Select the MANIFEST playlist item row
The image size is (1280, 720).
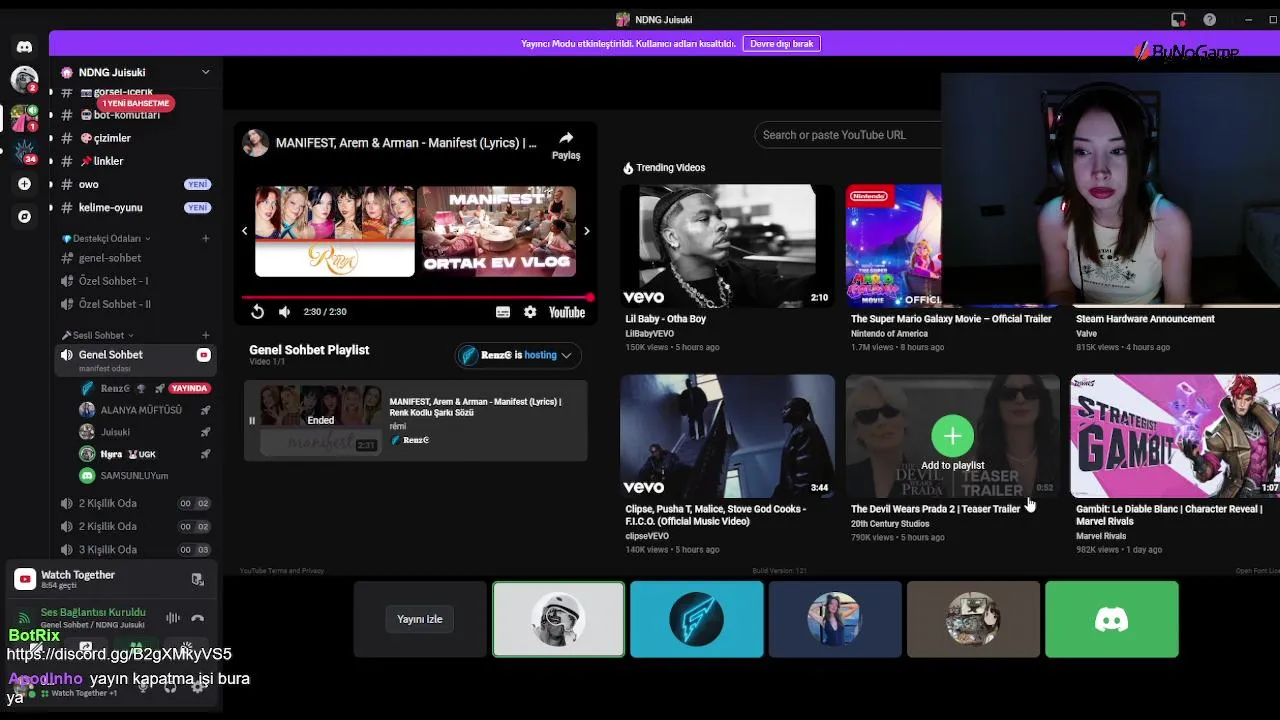point(416,421)
